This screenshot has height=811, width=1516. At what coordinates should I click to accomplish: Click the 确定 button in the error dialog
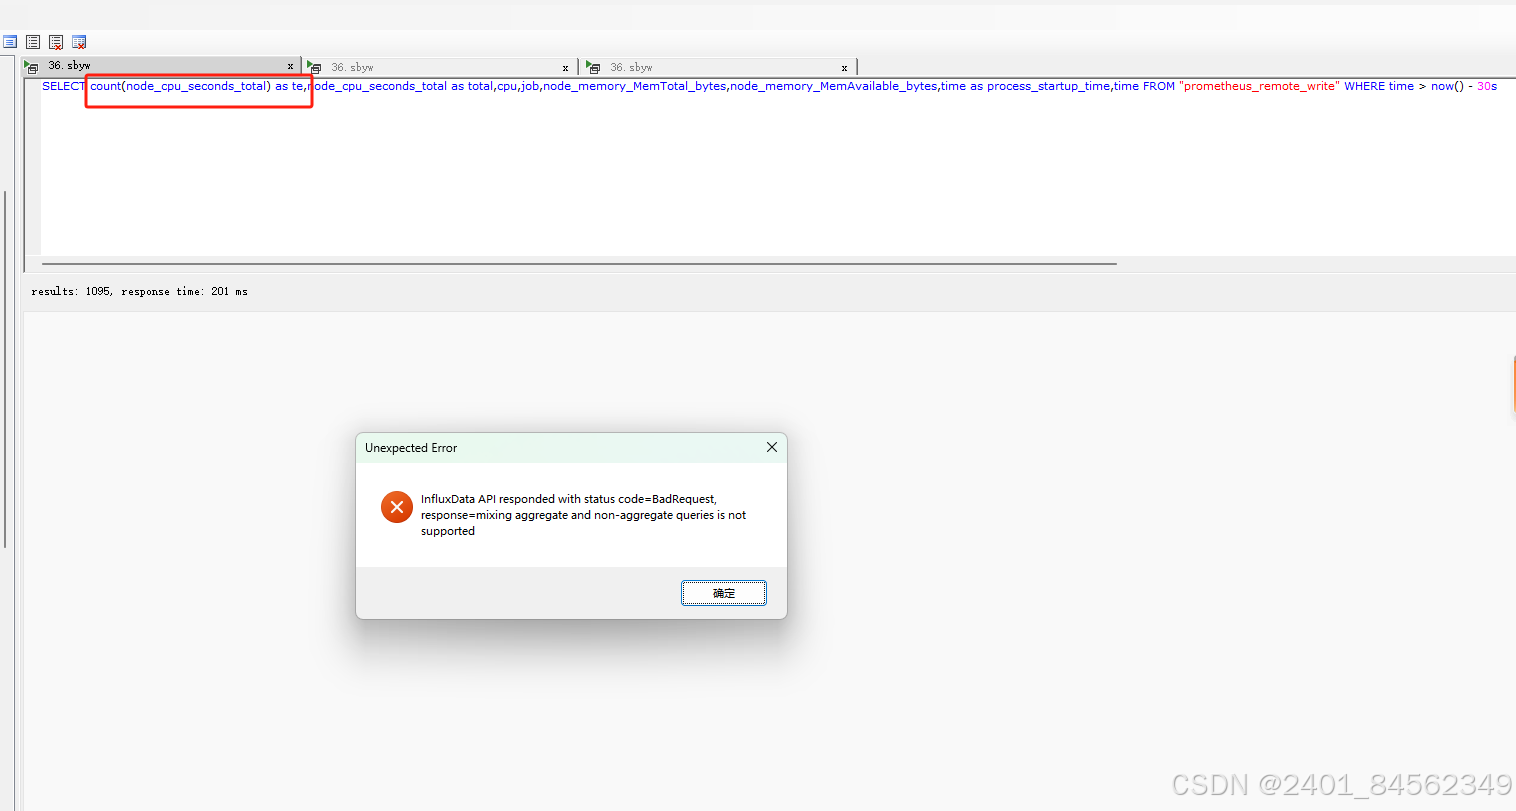click(724, 593)
